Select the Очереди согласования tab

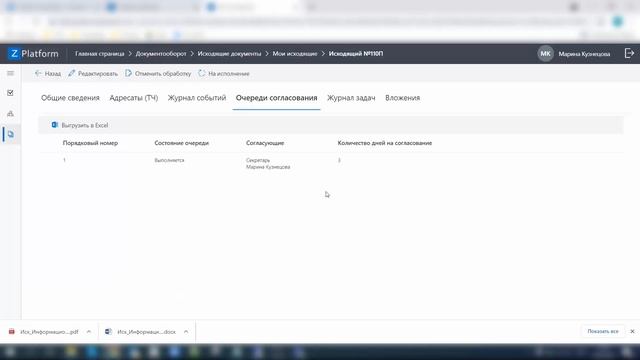pos(276,98)
